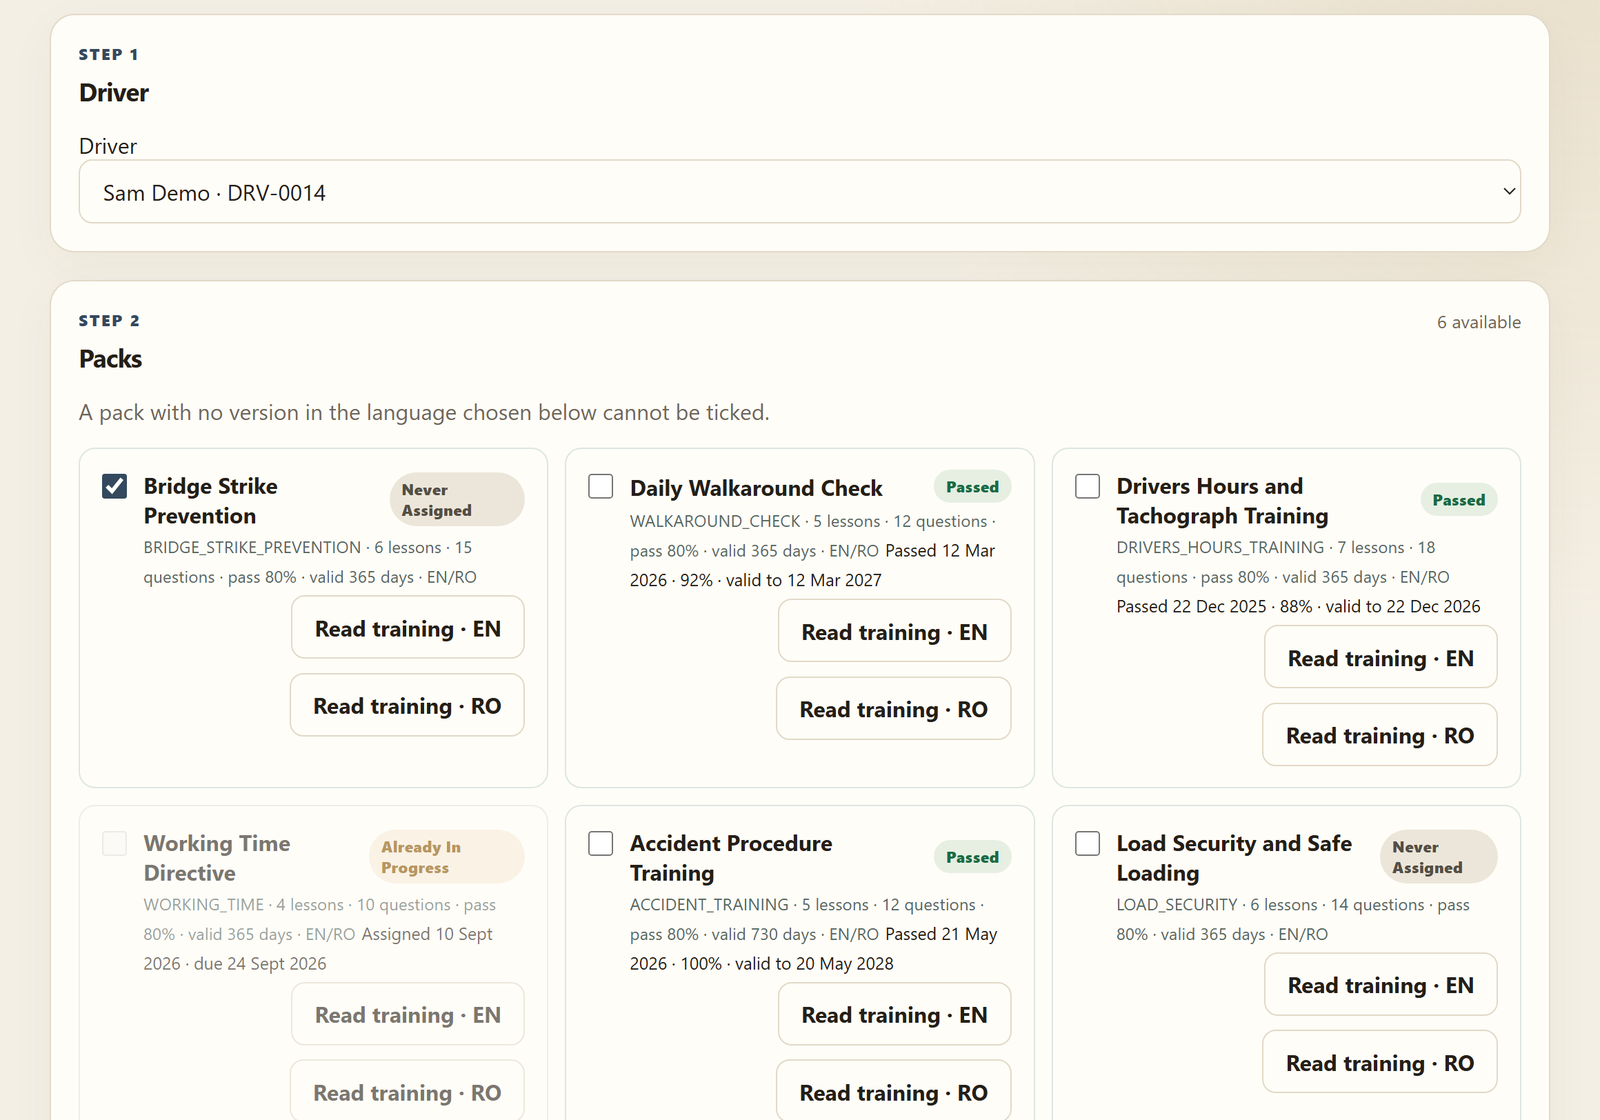Open Read training EN for Load Security

click(x=1381, y=985)
